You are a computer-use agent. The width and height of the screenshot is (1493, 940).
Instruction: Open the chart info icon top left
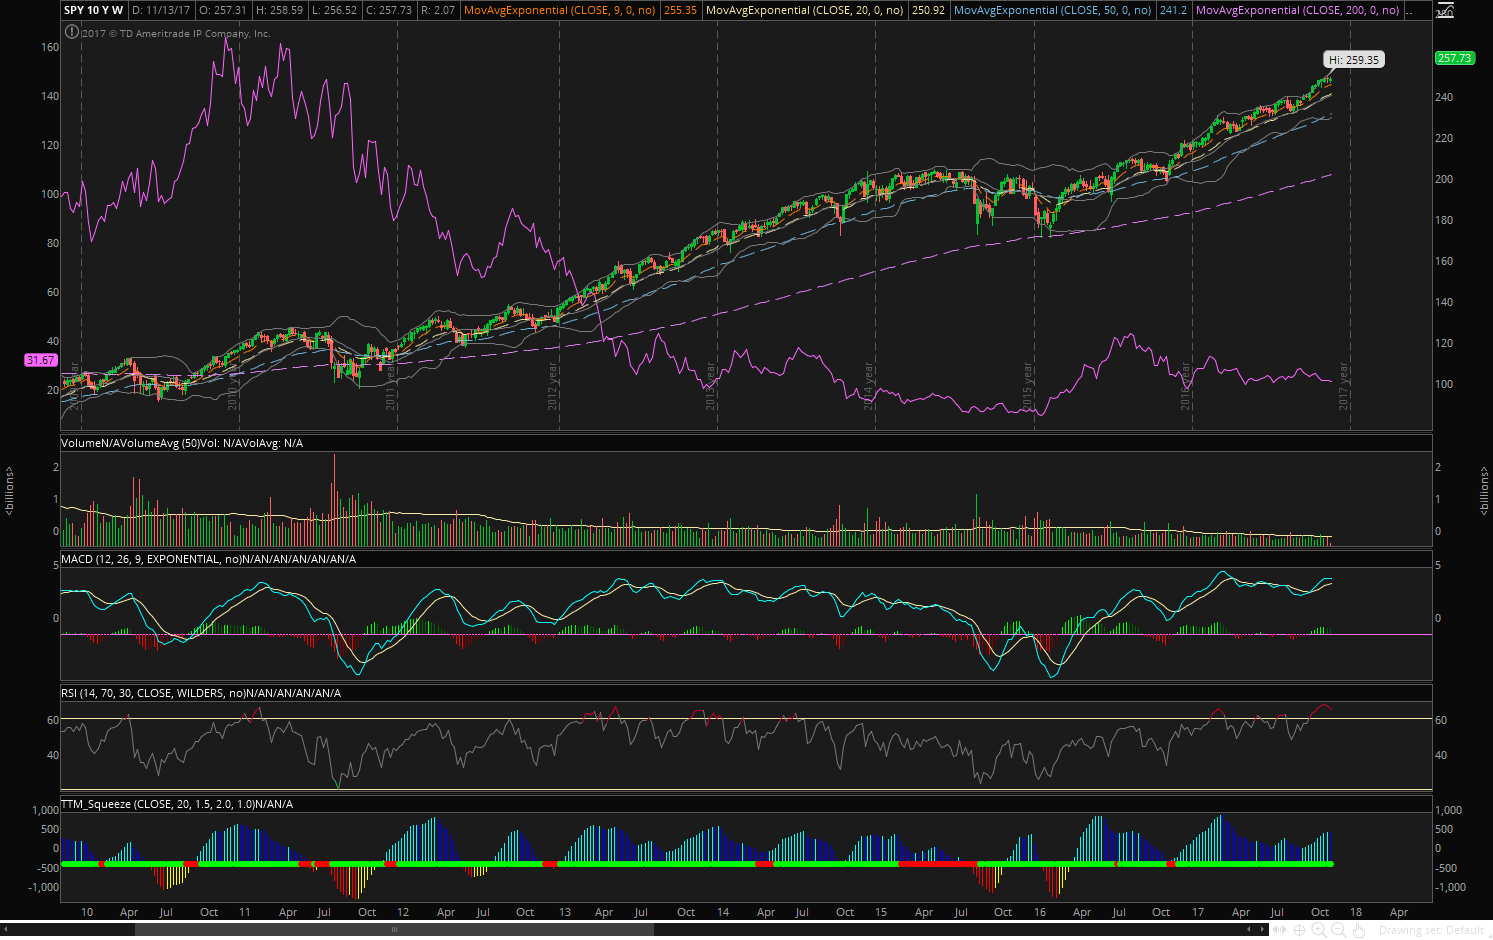(x=70, y=31)
